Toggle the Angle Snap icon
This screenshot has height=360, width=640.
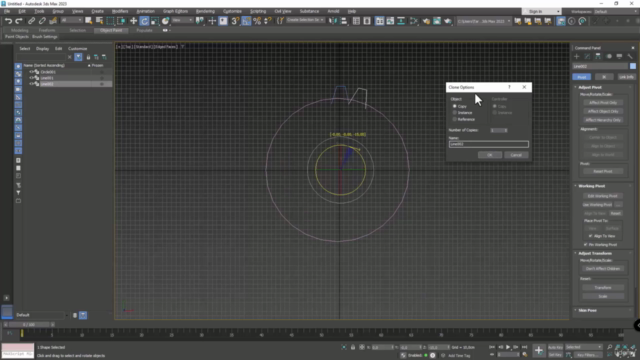pyautogui.click(x=246, y=21)
